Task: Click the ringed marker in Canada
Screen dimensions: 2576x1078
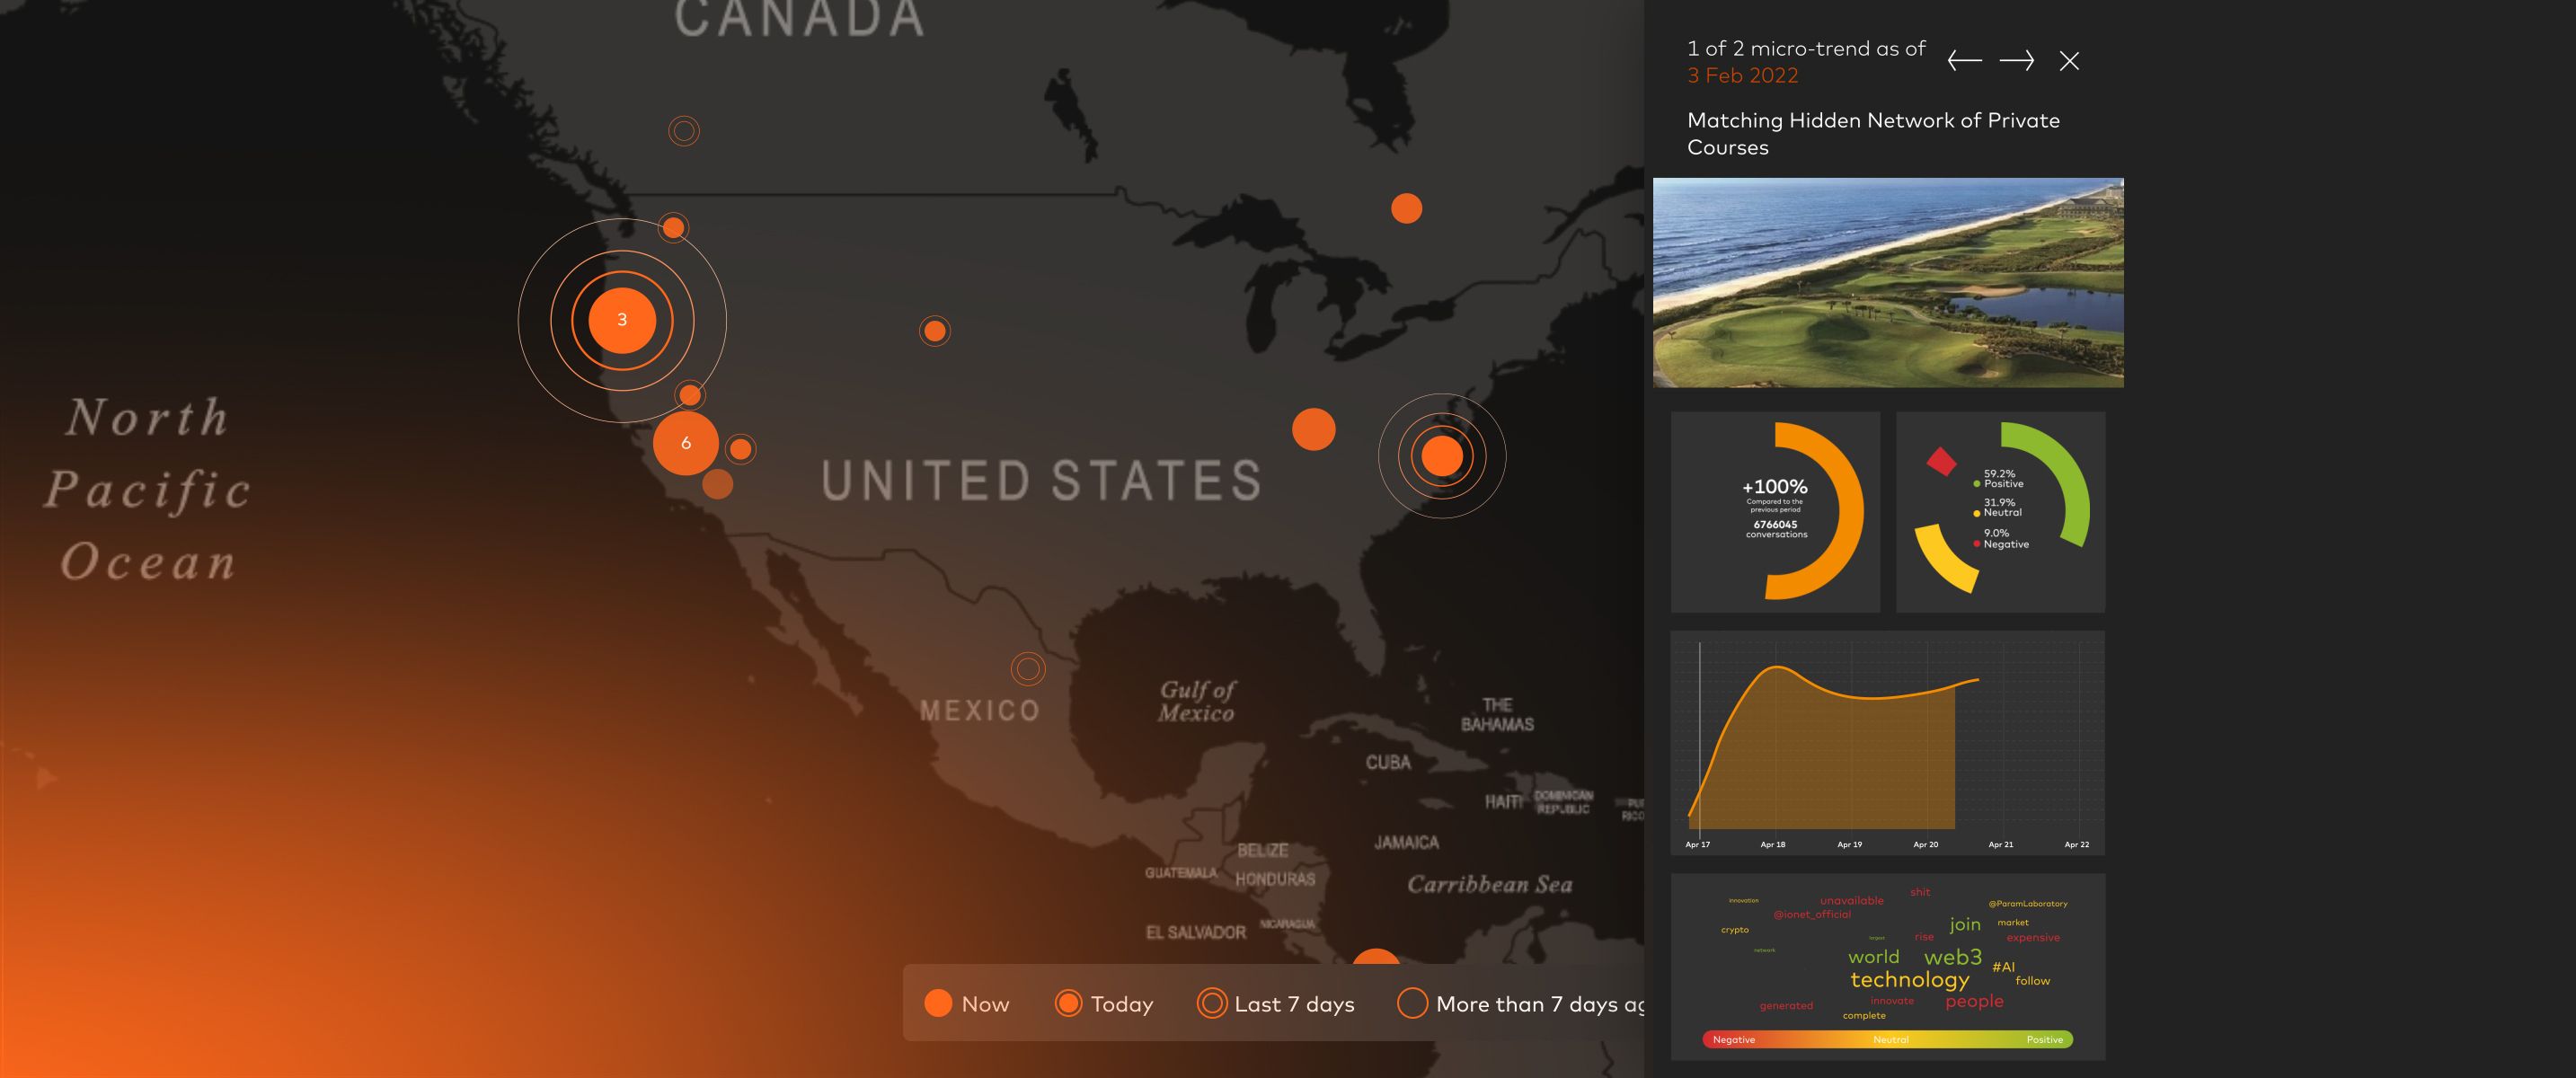Action: 684,131
